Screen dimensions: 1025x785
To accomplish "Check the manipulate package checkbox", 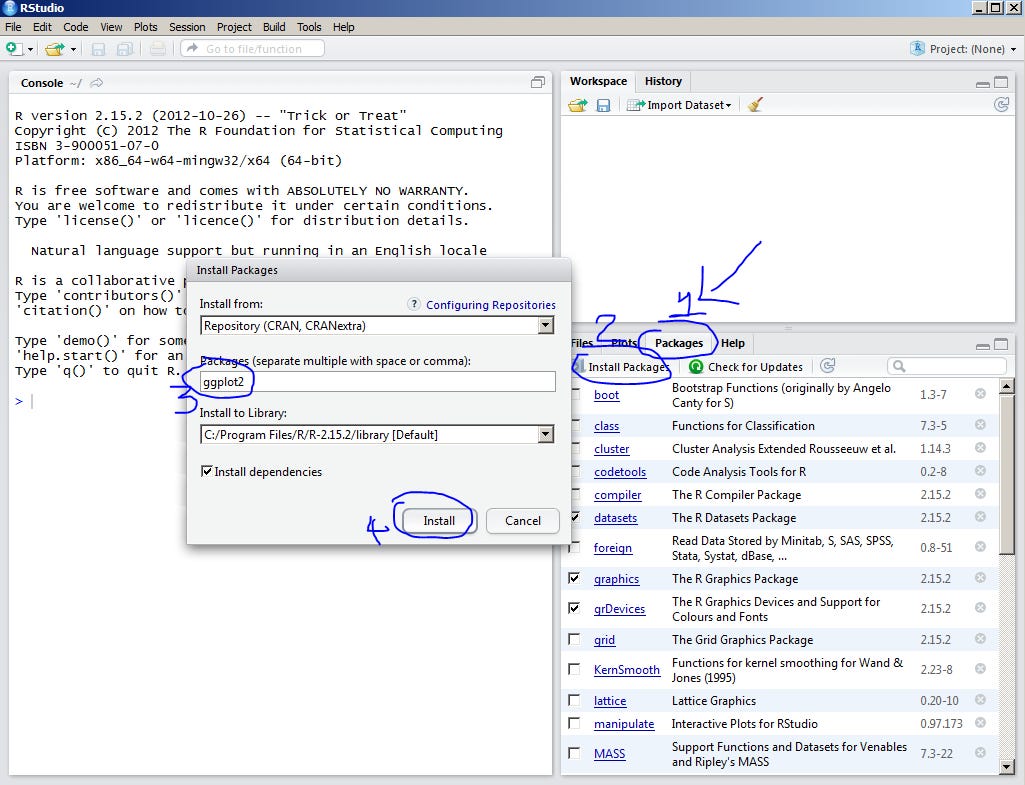I will [x=574, y=723].
